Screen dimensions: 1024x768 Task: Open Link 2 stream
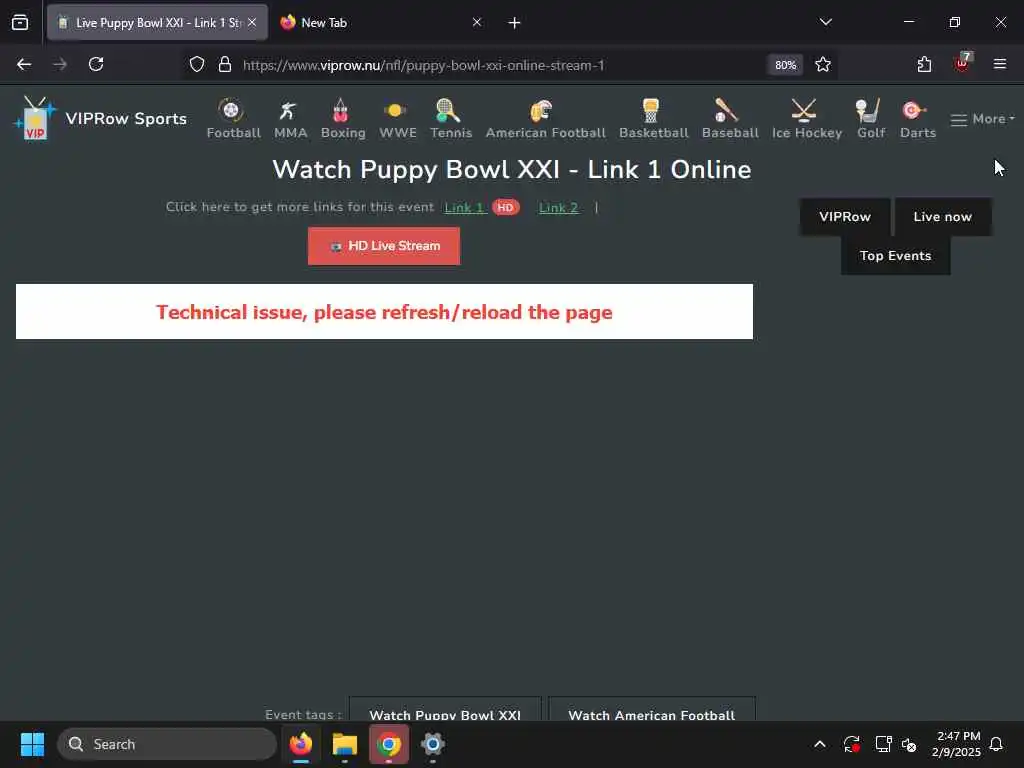click(x=558, y=208)
